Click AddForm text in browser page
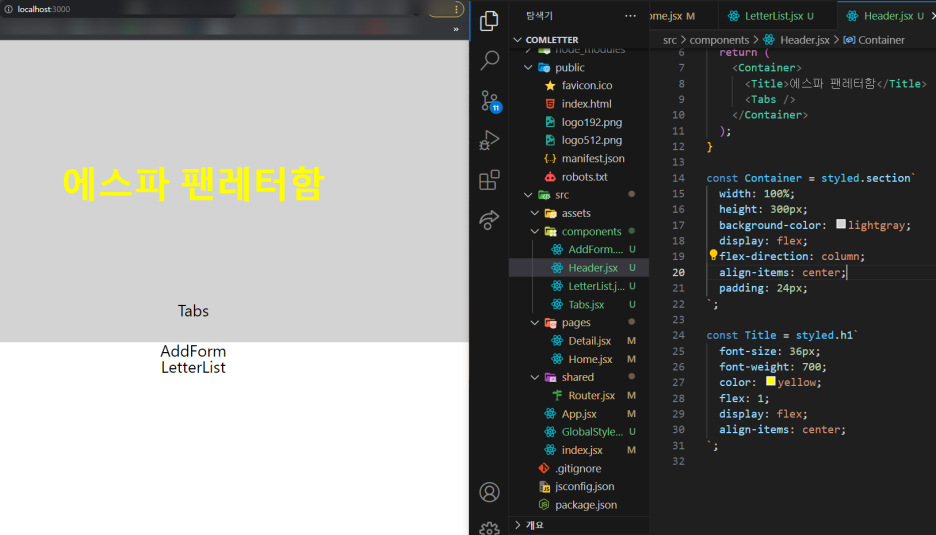The height and width of the screenshot is (535, 936). coord(193,351)
